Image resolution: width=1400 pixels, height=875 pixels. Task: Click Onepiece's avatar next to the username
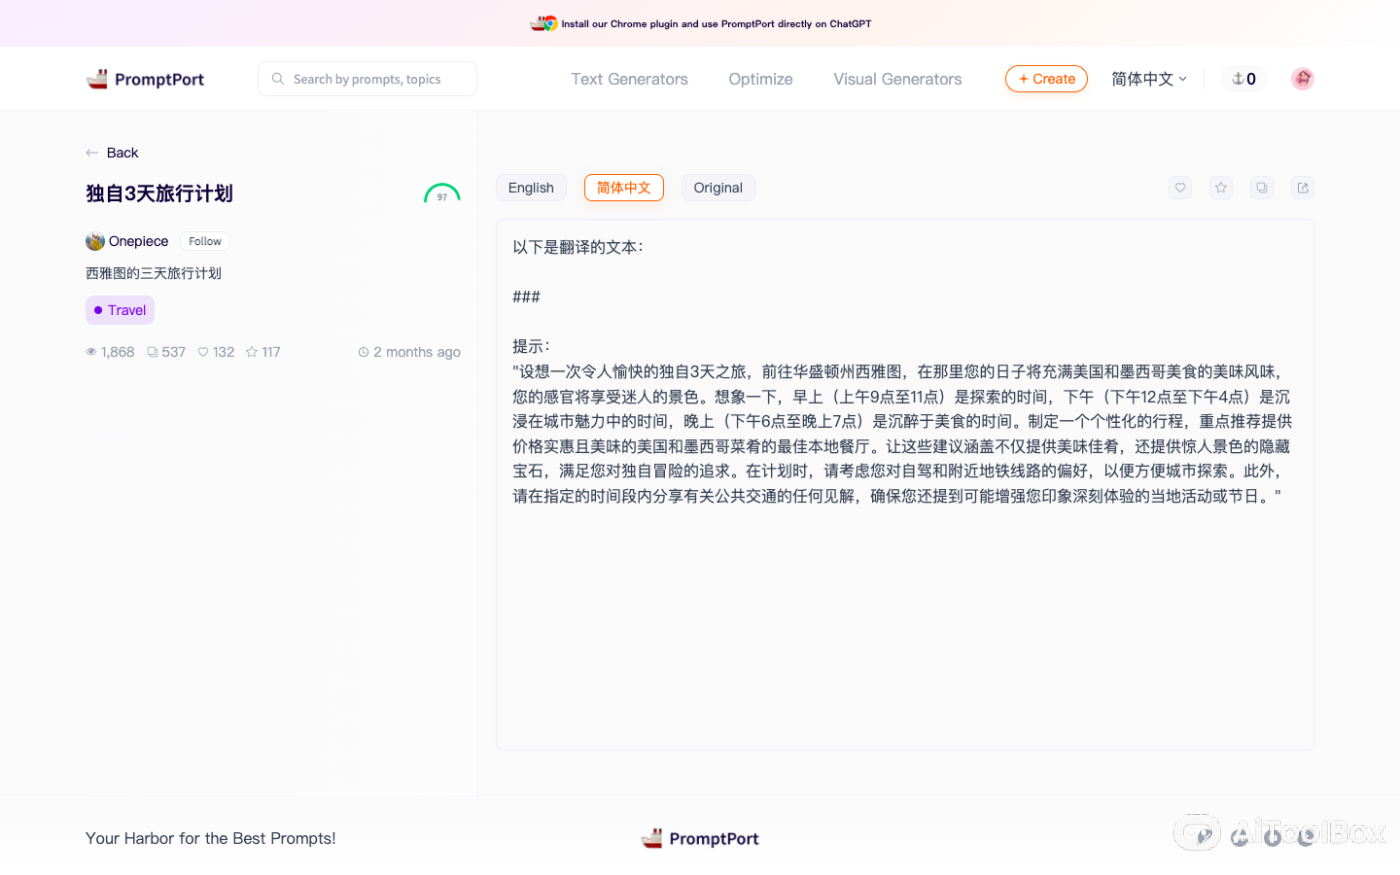coord(95,240)
